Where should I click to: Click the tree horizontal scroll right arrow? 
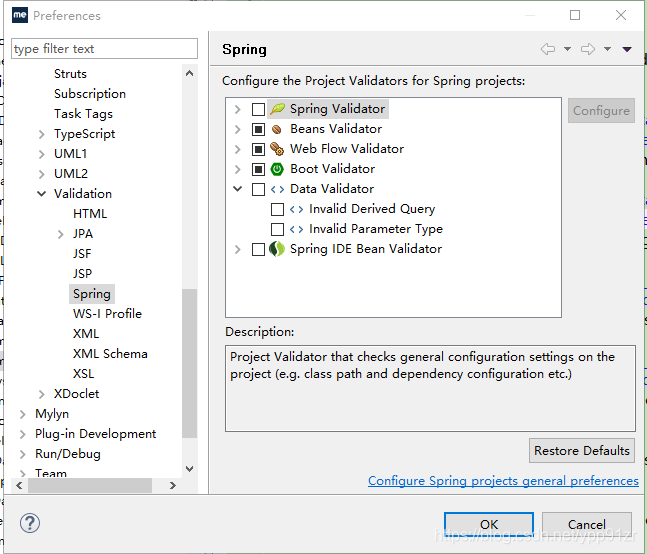(172, 486)
